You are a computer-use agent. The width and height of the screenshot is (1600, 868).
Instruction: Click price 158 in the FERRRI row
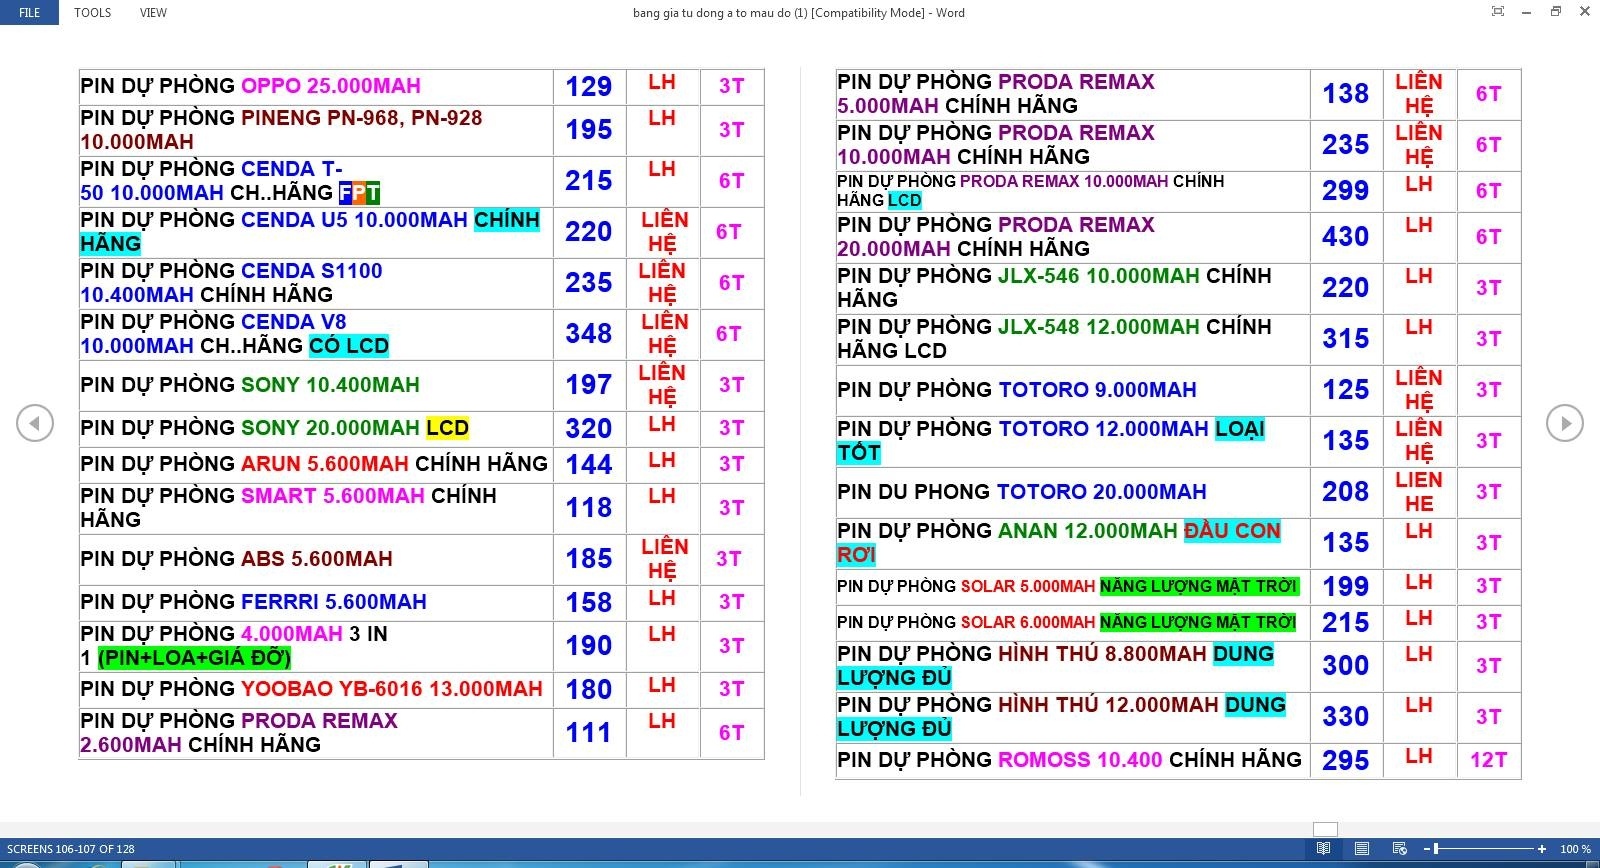click(589, 602)
